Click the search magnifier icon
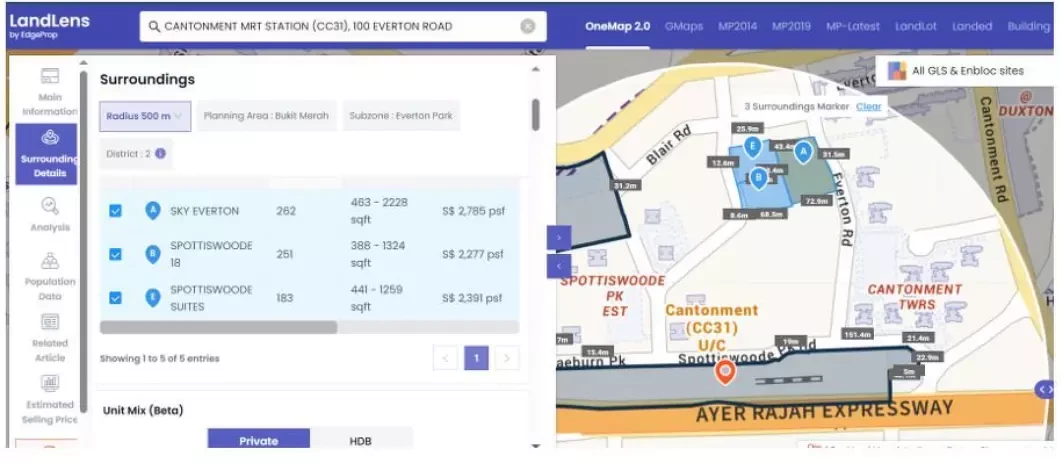1061x464 pixels. [154, 26]
